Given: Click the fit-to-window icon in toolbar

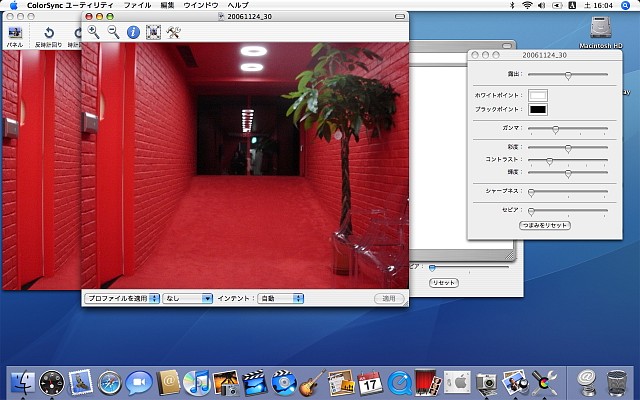Looking at the screenshot, I should pyautogui.click(x=153, y=32).
